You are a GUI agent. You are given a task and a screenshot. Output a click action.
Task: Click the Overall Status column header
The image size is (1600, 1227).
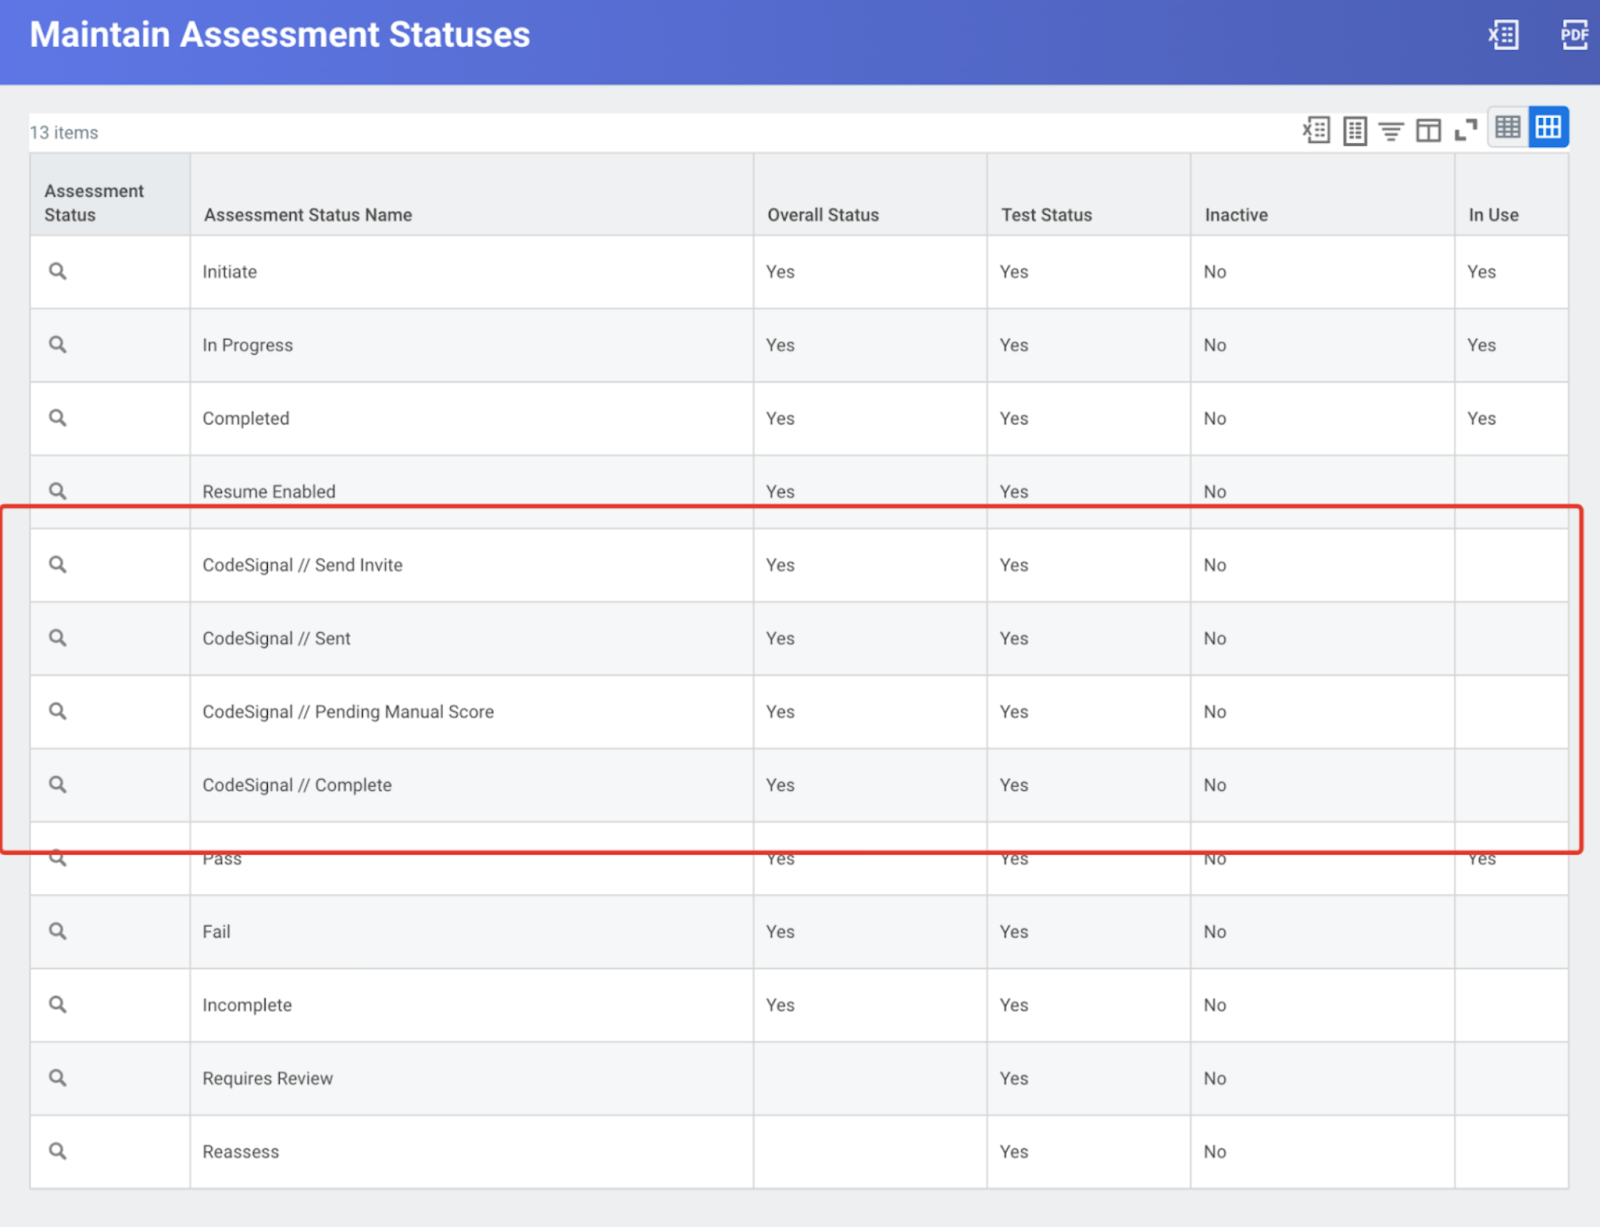[x=823, y=214]
